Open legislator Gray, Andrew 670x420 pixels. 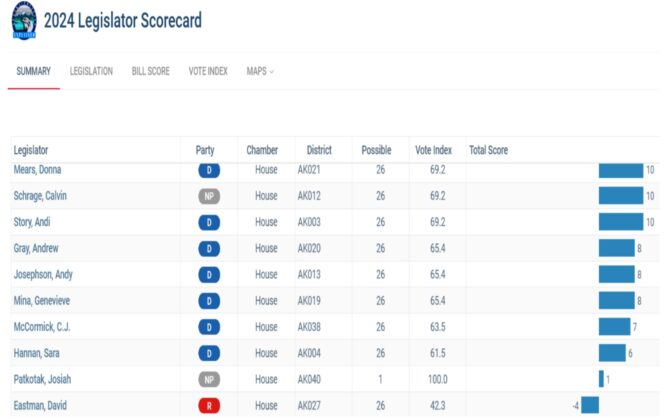click(36, 248)
